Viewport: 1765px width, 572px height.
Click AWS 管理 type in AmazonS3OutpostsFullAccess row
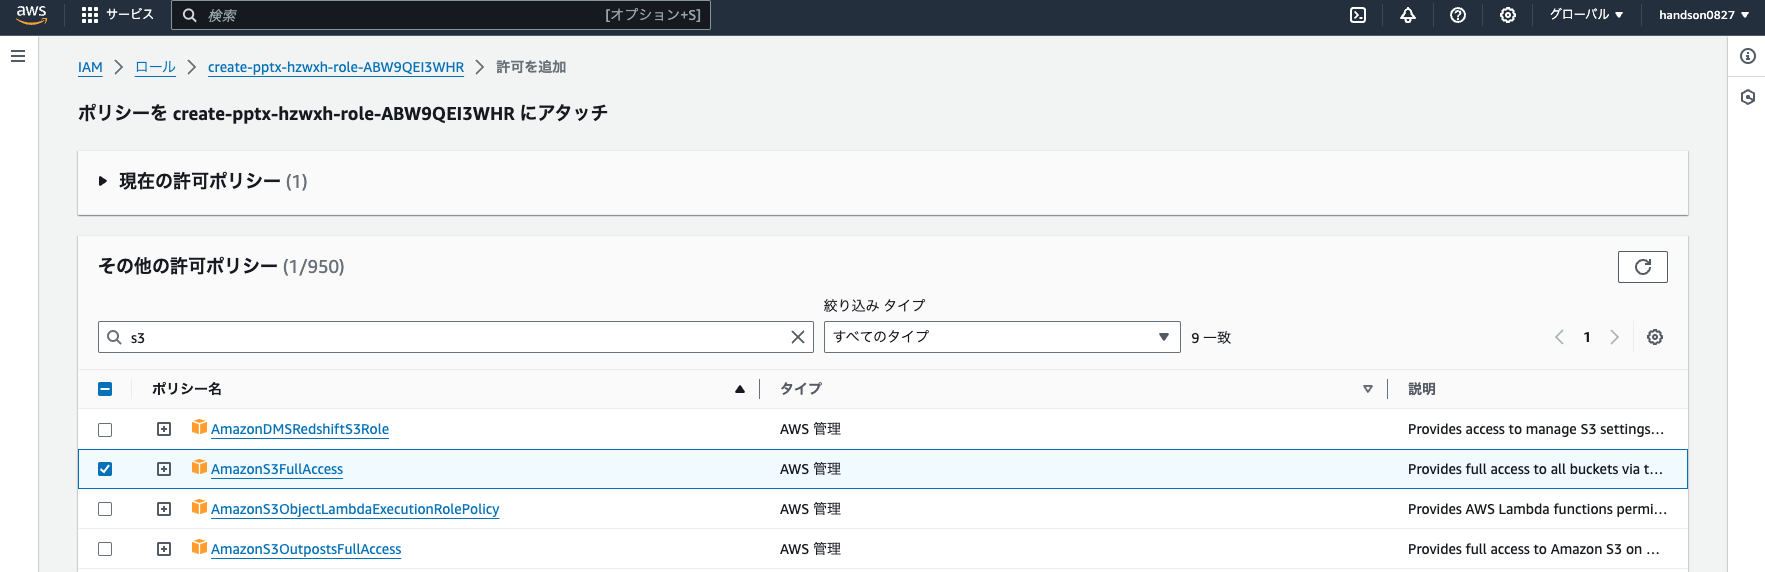(810, 549)
